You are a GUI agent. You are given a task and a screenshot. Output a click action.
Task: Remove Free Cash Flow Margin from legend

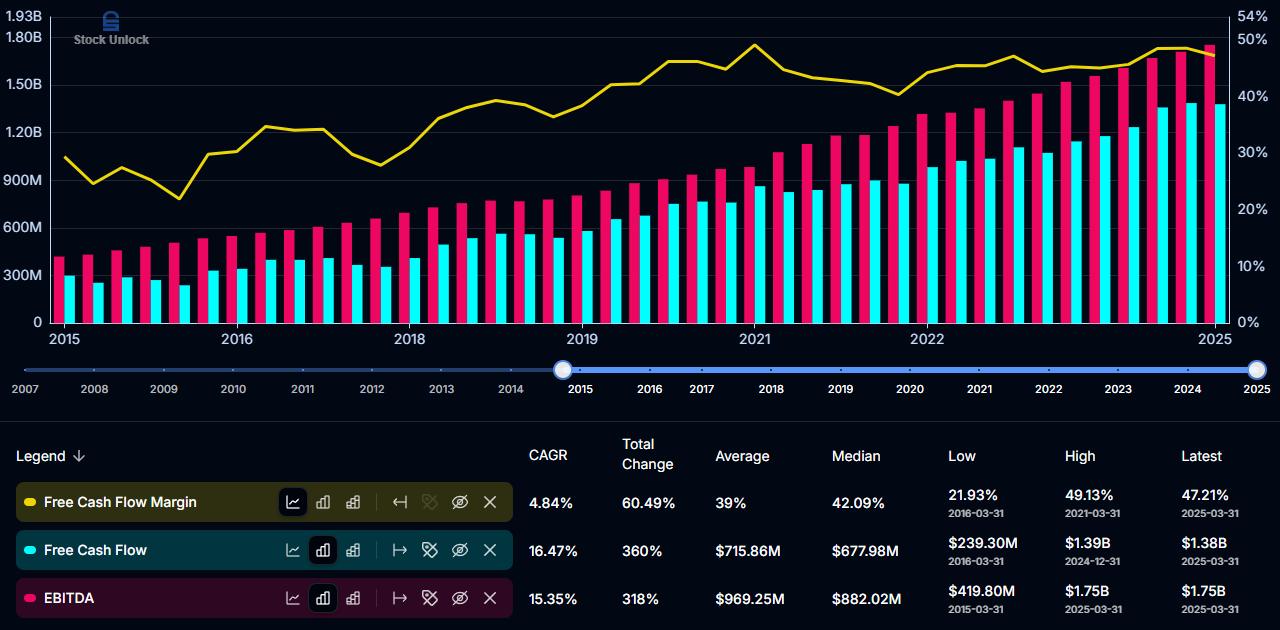(490, 502)
